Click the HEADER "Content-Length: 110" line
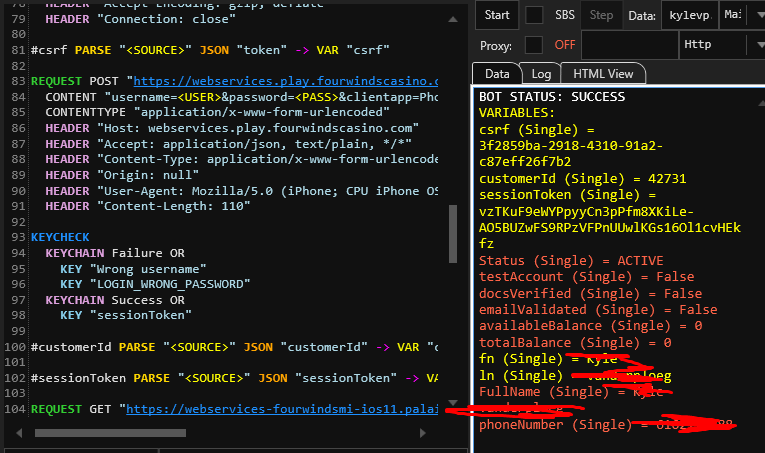 coord(148,206)
